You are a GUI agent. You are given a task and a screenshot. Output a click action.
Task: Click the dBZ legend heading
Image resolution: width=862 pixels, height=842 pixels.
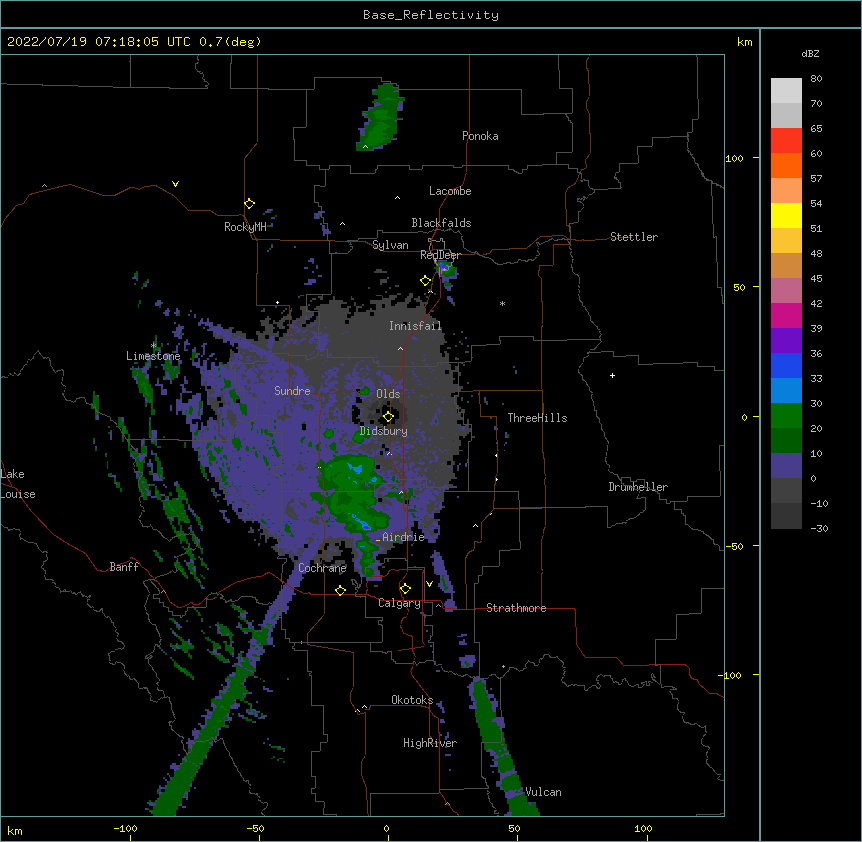810,53
